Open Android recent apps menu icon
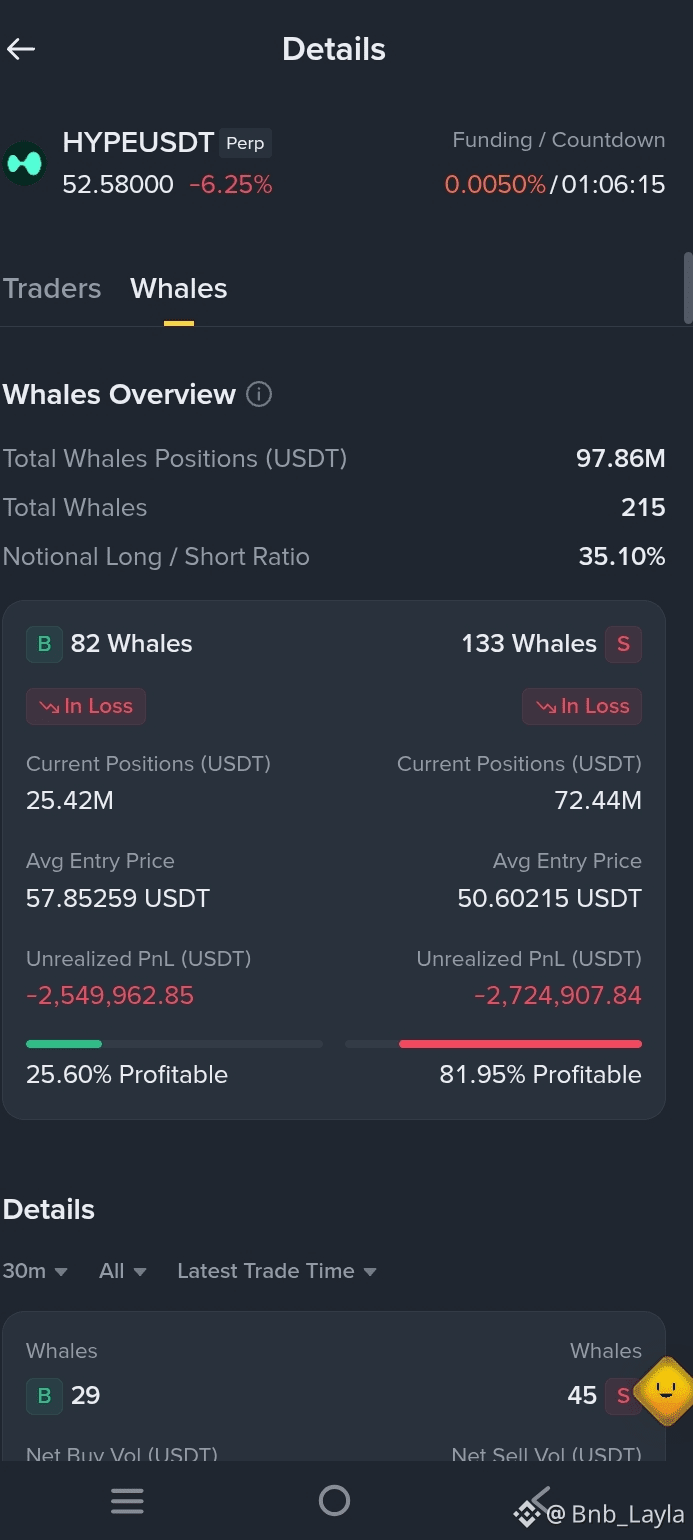The width and height of the screenshot is (693, 1540). tap(127, 1500)
